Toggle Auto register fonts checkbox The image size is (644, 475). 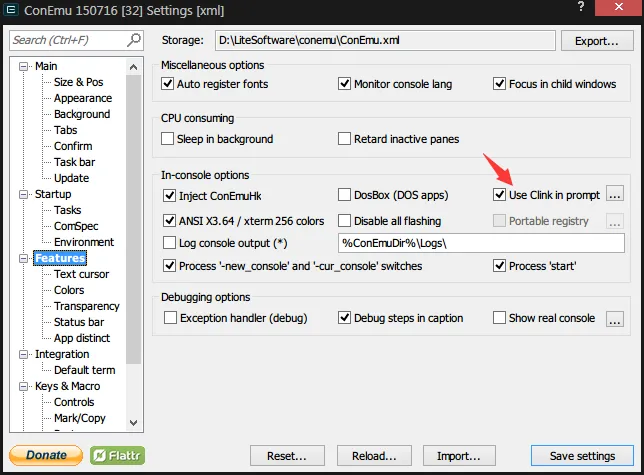[x=168, y=84]
